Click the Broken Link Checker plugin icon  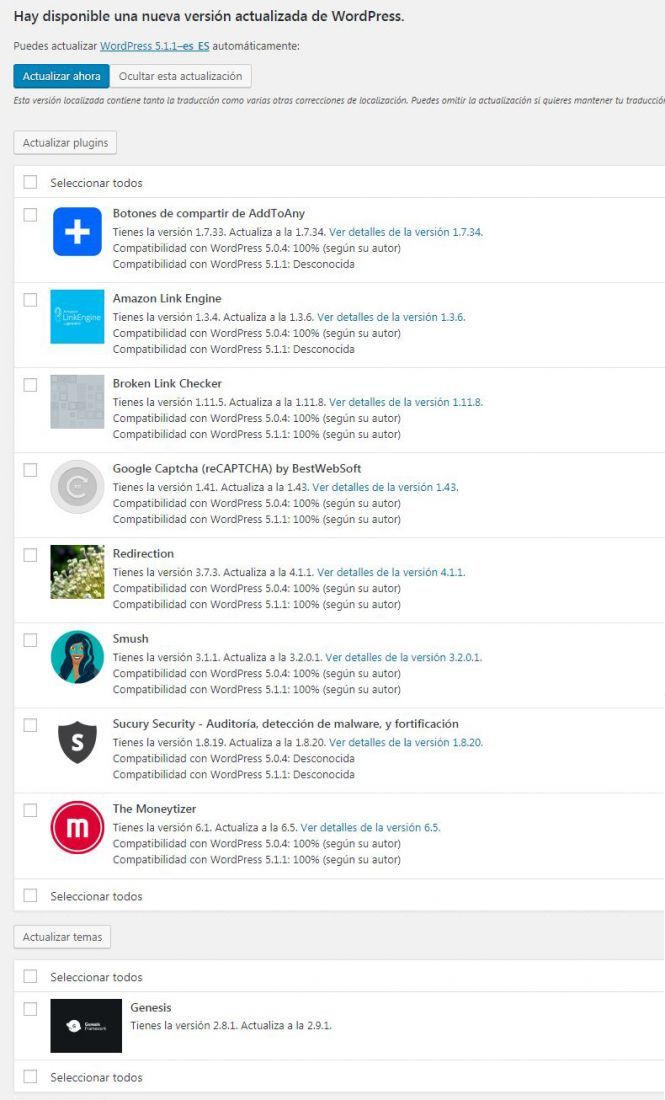[77, 401]
